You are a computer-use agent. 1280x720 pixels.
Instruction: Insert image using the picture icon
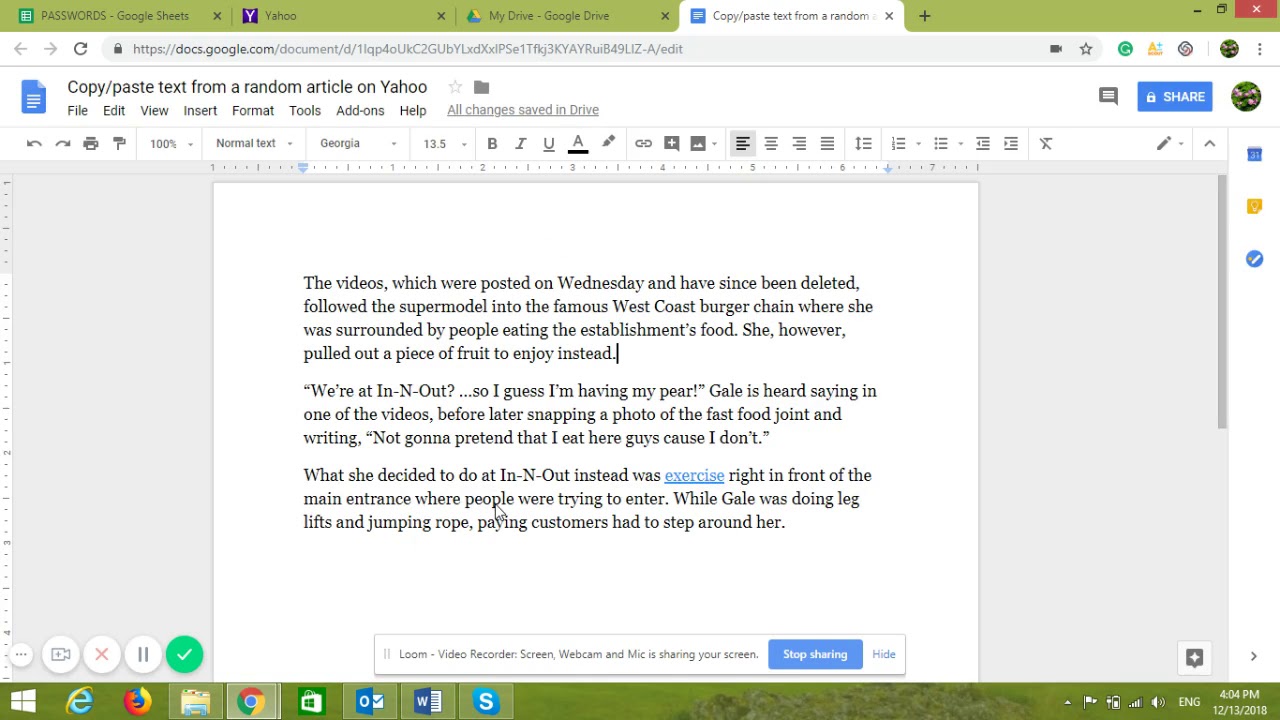698,144
